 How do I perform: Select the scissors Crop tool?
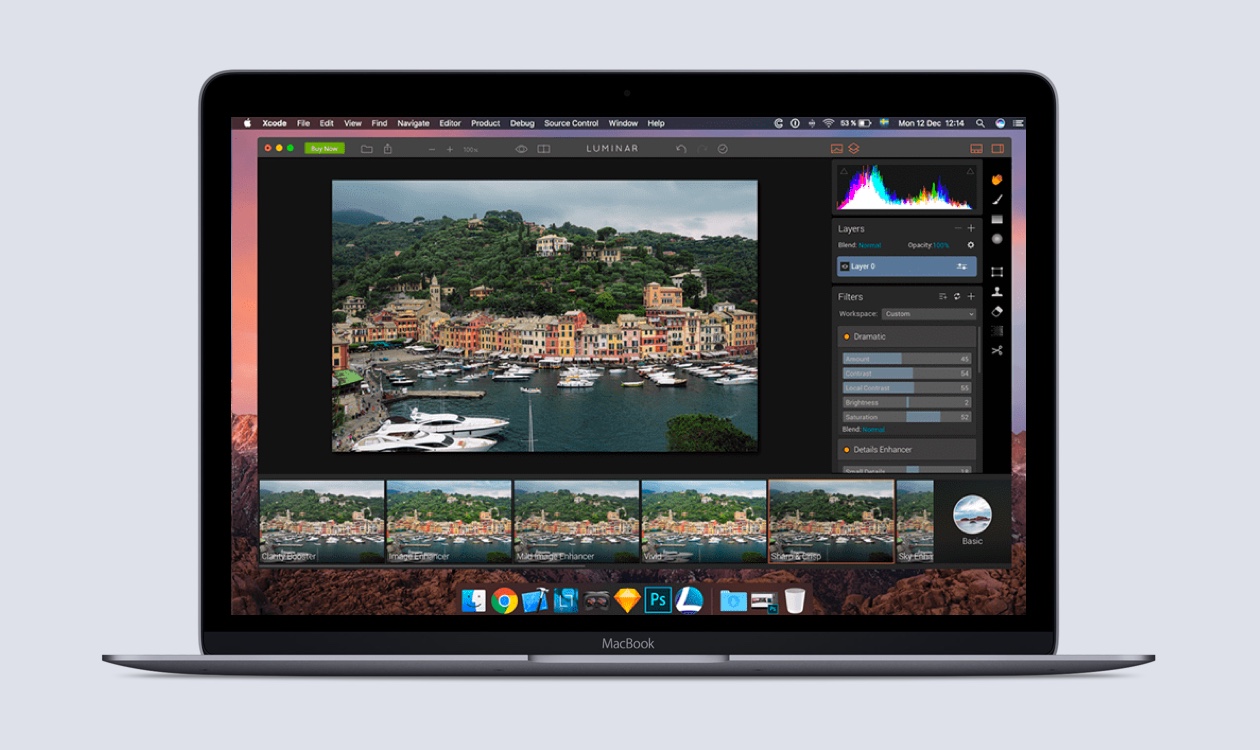[x=997, y=351]
